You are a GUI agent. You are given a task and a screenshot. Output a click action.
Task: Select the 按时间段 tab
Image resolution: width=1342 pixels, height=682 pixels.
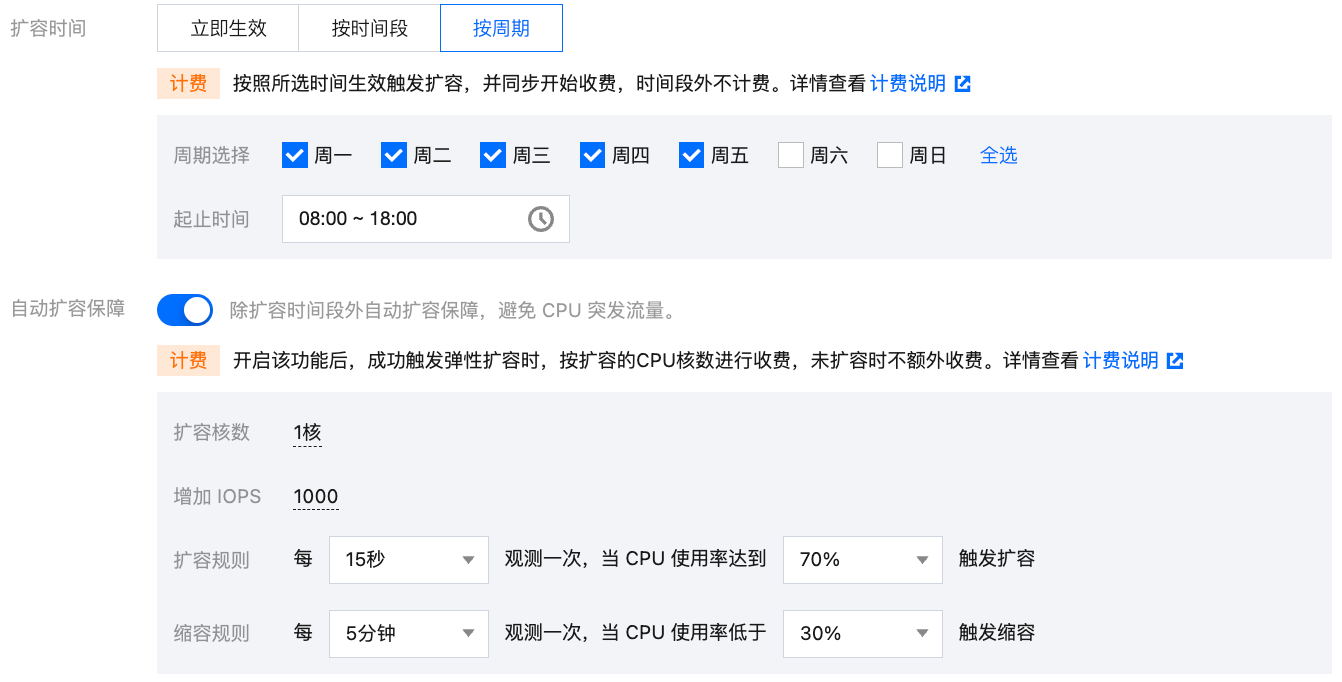(370, 28)
